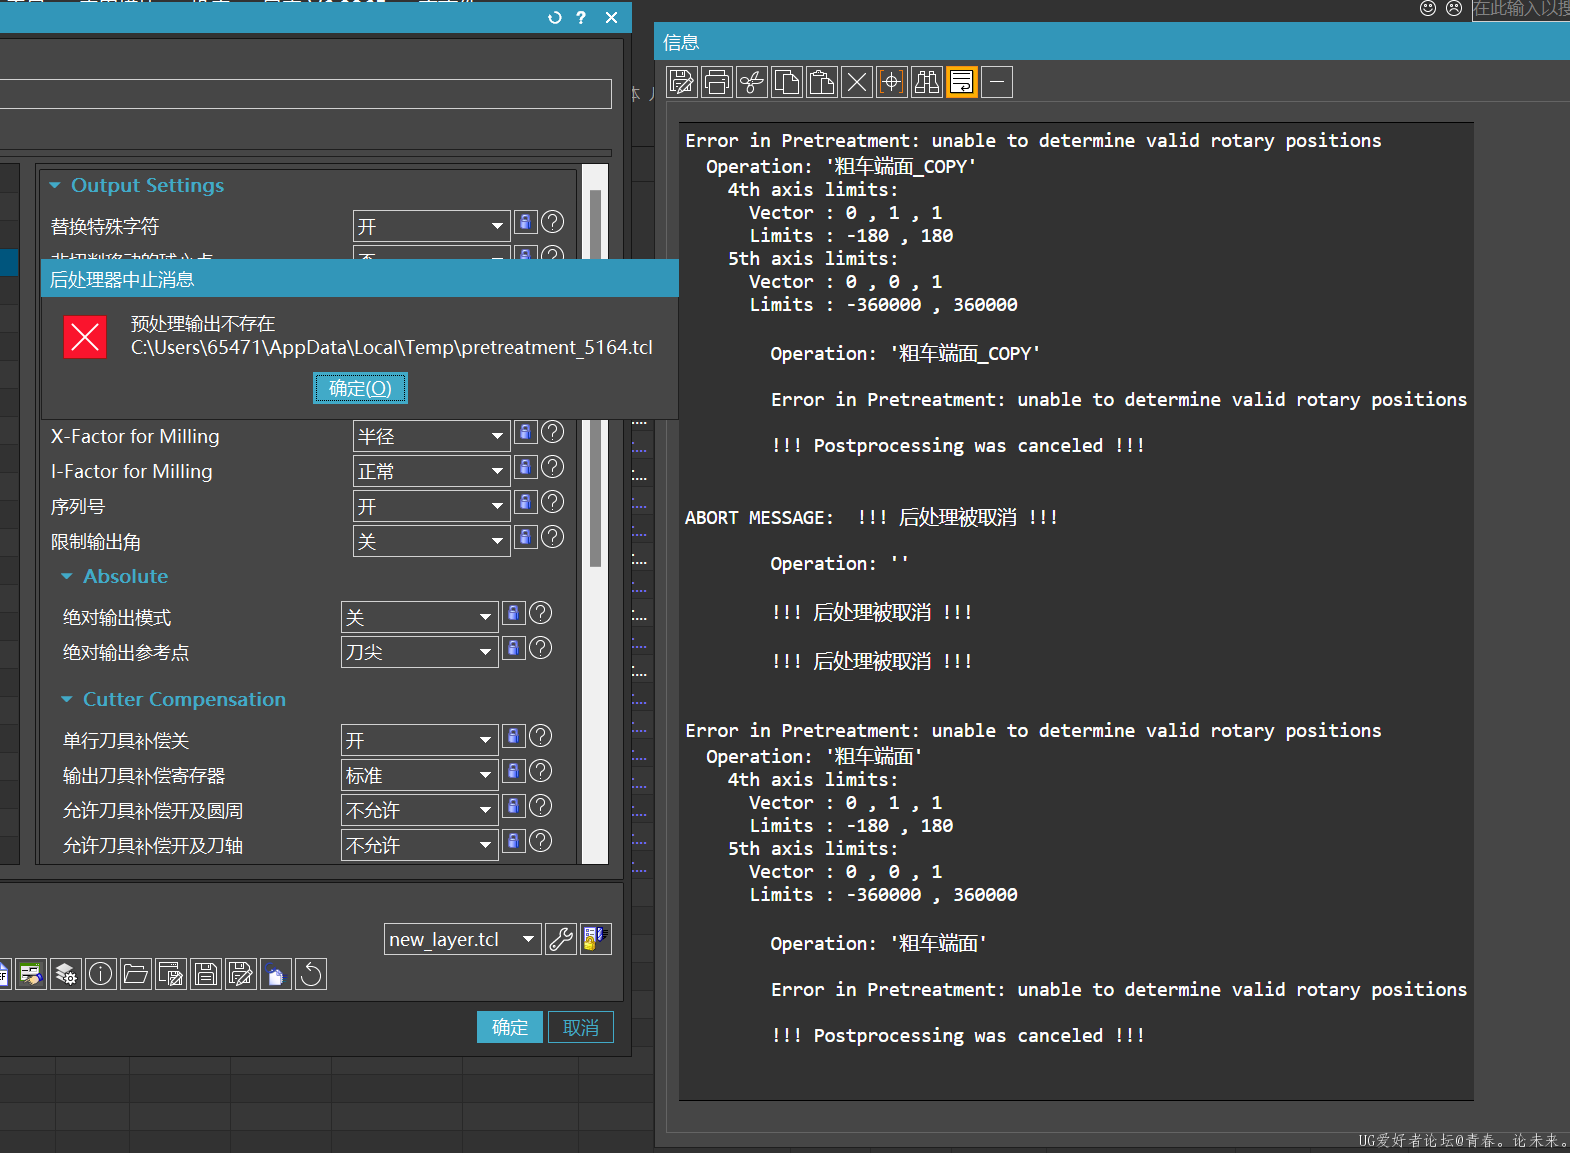Click the circular arrow reset icon in bottom toolbar
This screenshot has height=1153, width=1570.
click(x=311, y=974)
